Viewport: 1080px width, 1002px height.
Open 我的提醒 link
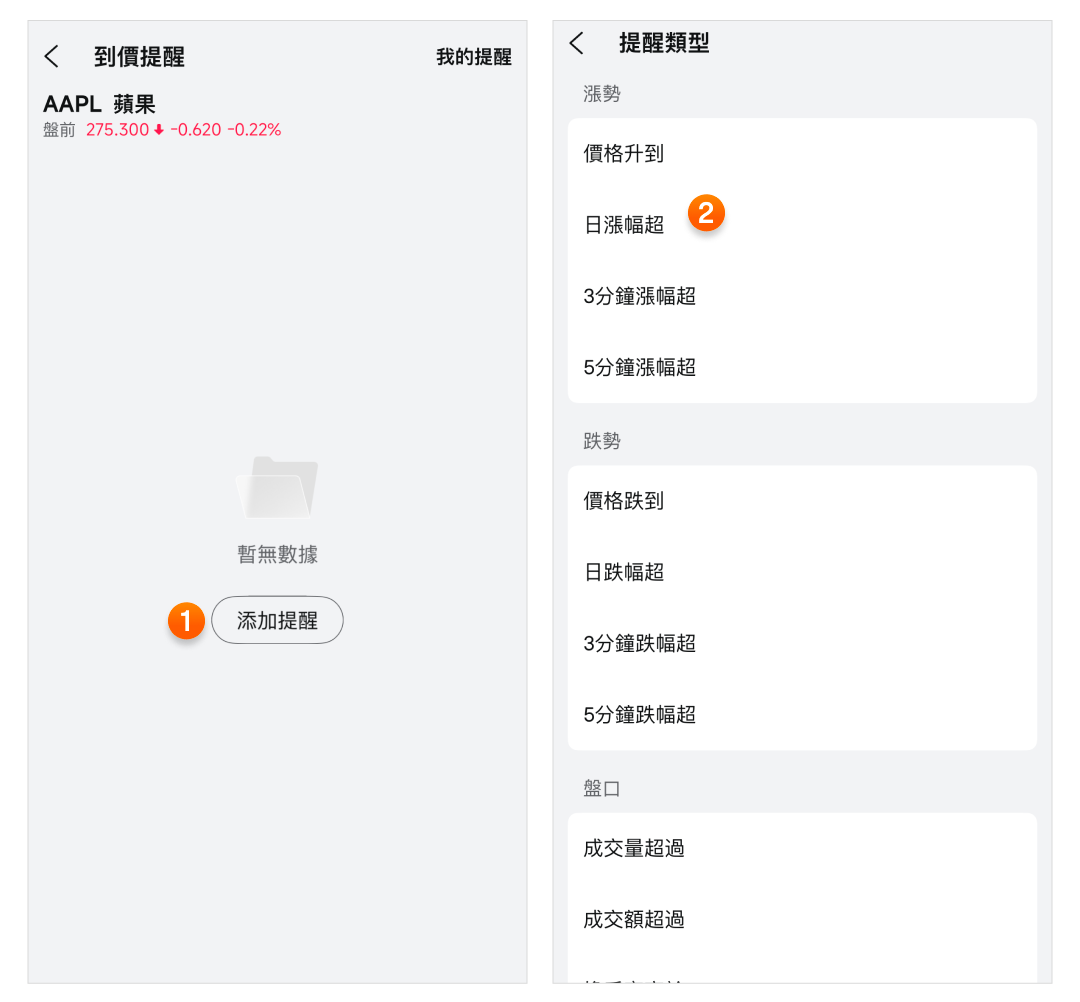[x=473, y=57]
